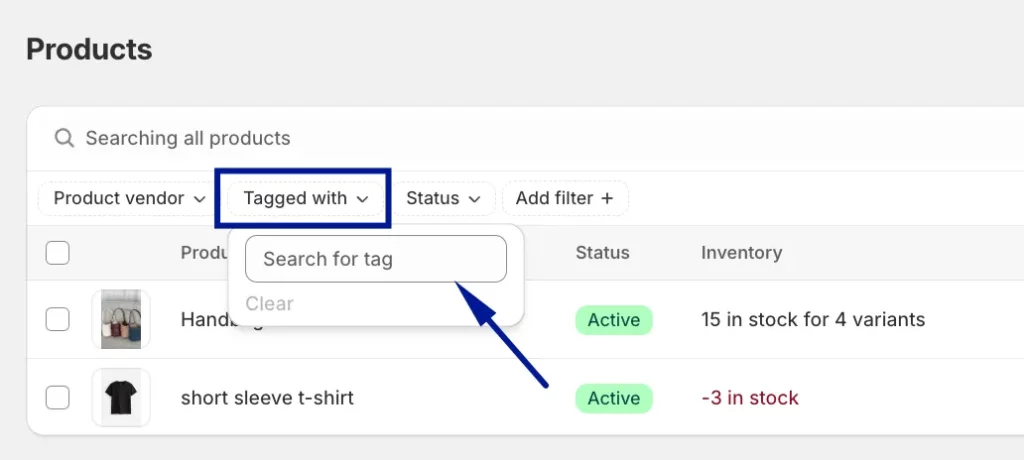Open the short sleeve t-shirt thumbnail

[121, 398]
